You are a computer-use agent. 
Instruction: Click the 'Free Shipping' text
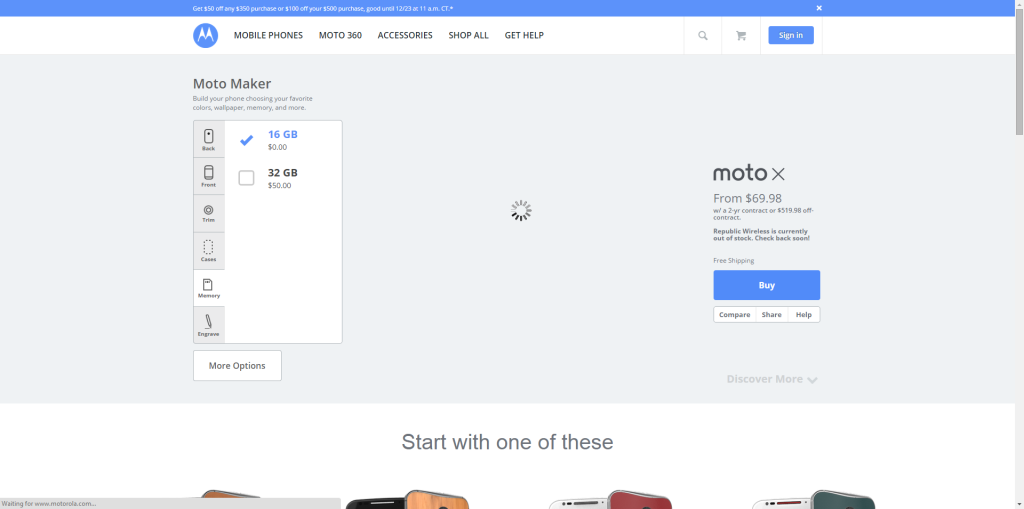(733, 260)
